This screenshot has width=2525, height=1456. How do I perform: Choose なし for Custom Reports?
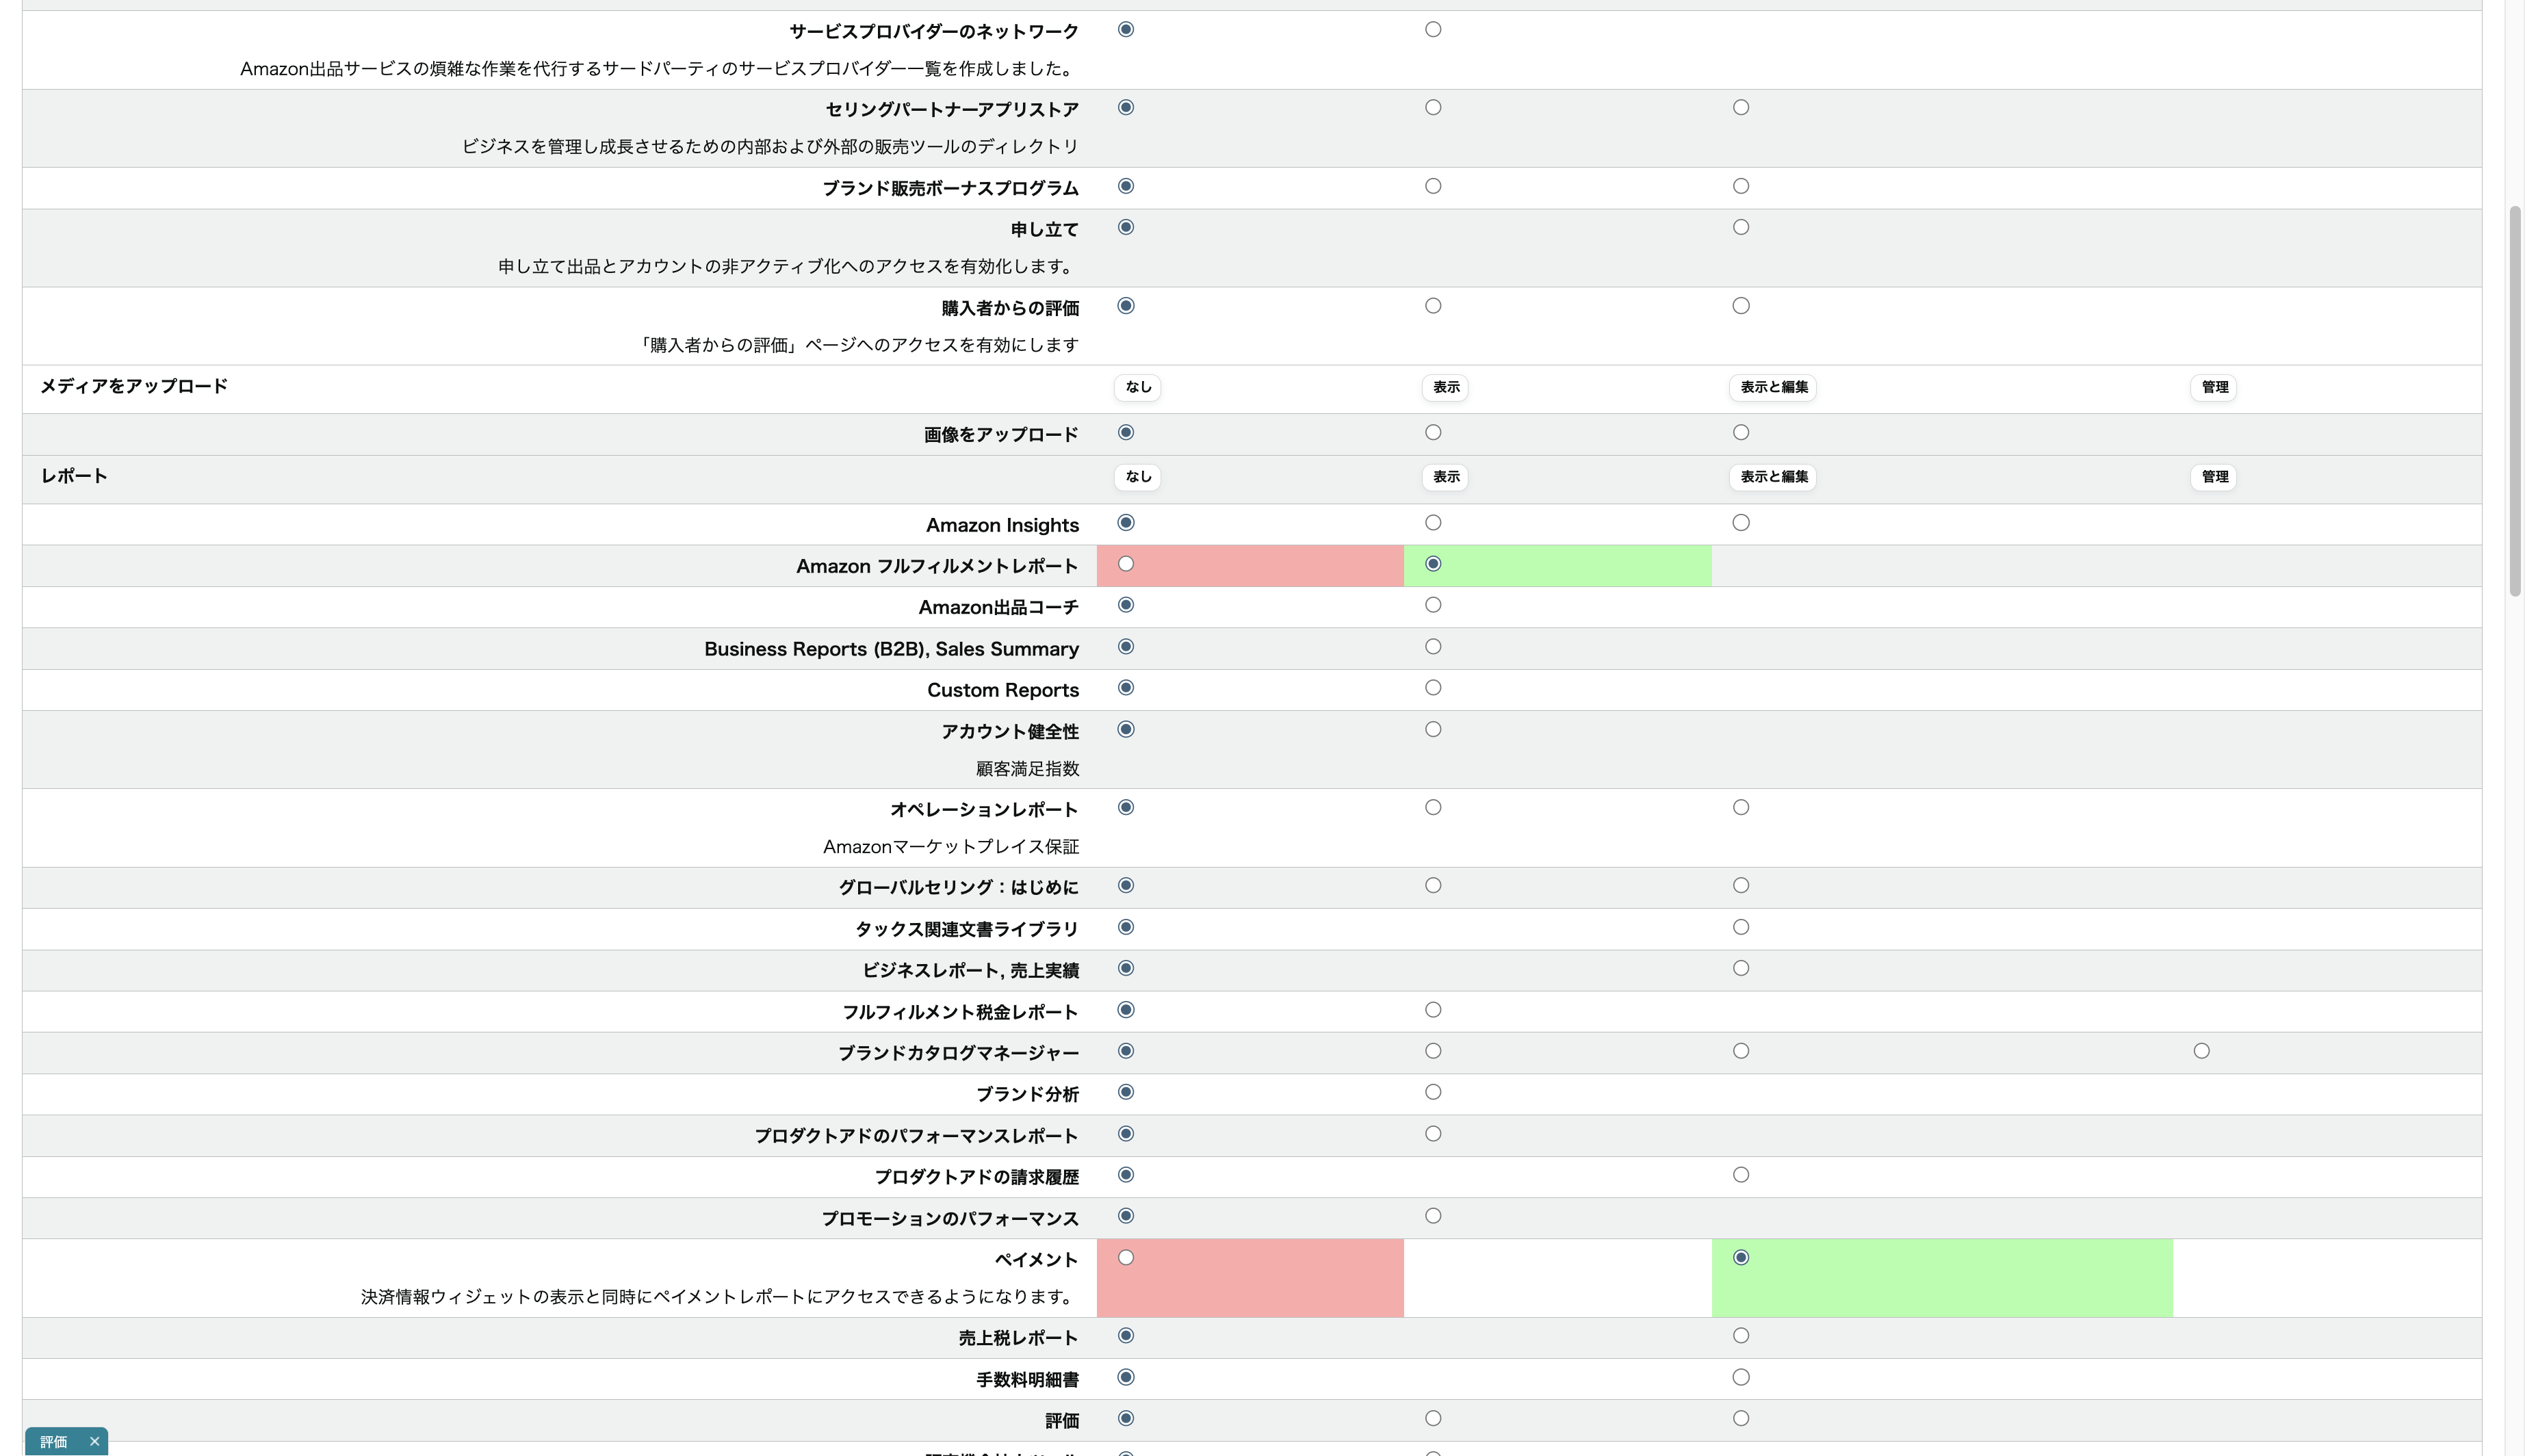[x=1126, y=688]
